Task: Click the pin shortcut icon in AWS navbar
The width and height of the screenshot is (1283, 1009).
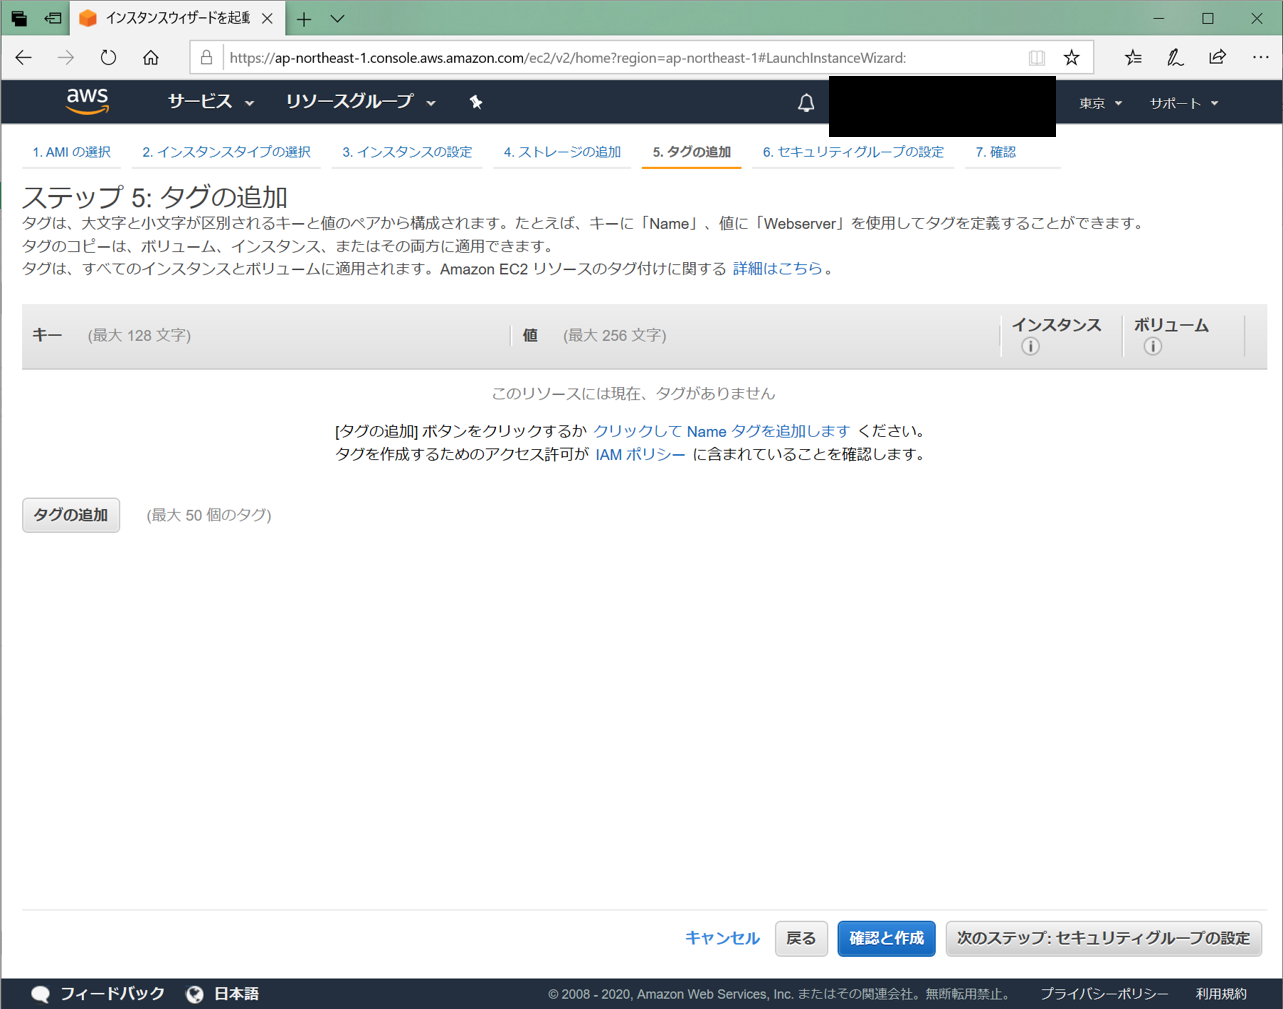Action: click(476, 102)
